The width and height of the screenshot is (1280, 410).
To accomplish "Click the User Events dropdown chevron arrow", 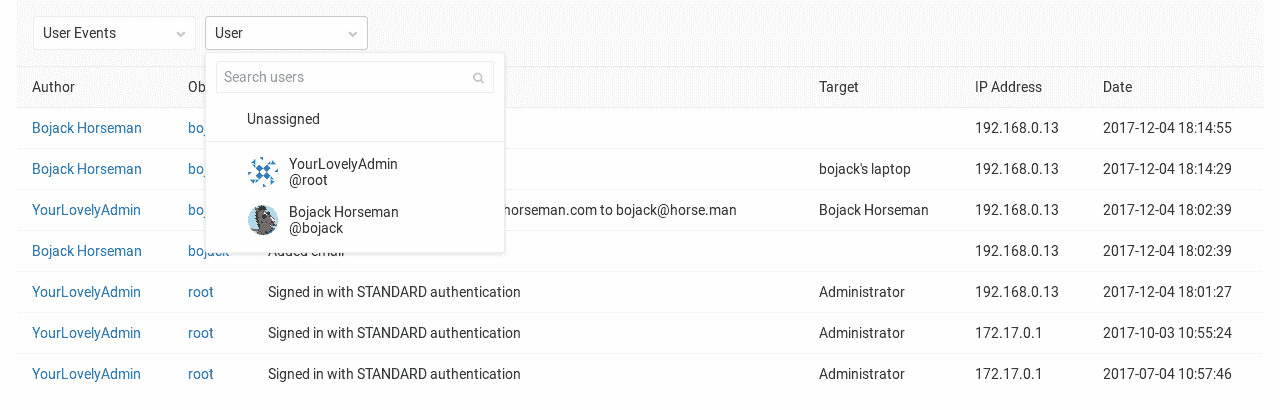I will (x=180, y=34).
